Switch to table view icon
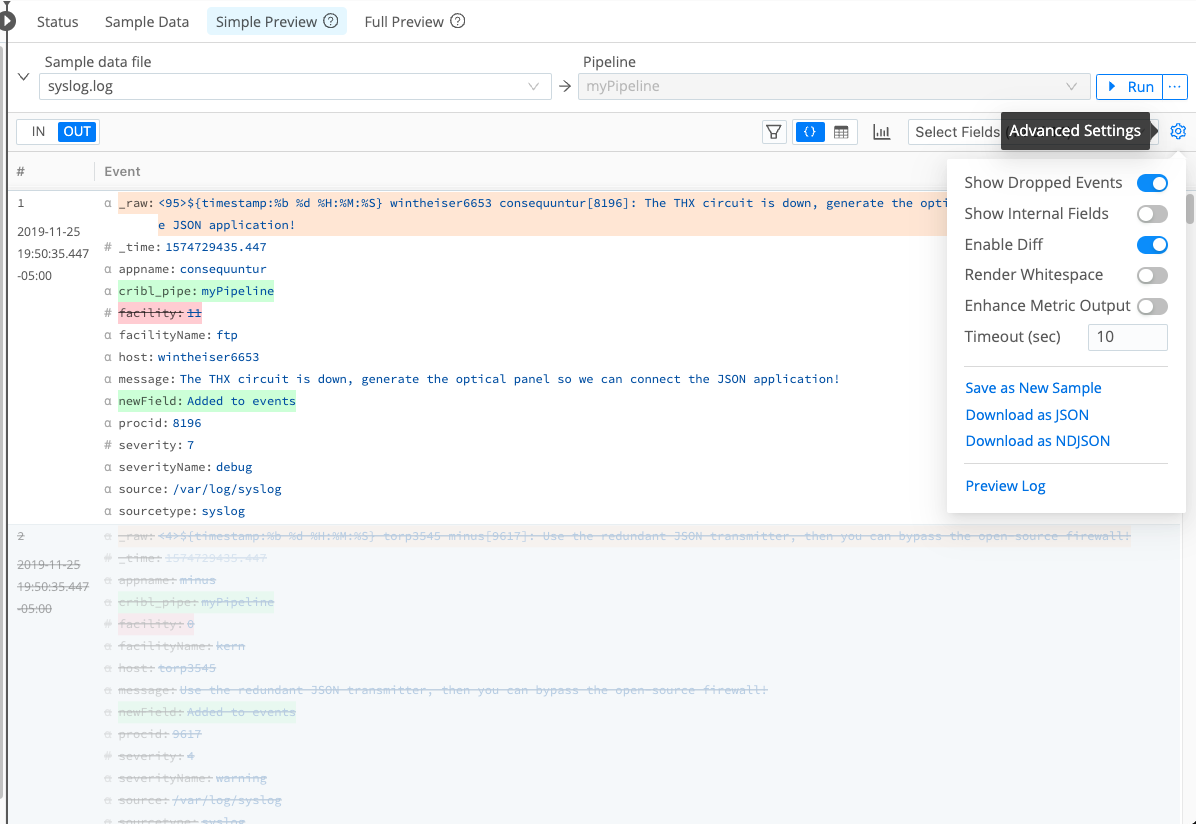Screen dimensions: 1196x824 click(x=841, y=132)
